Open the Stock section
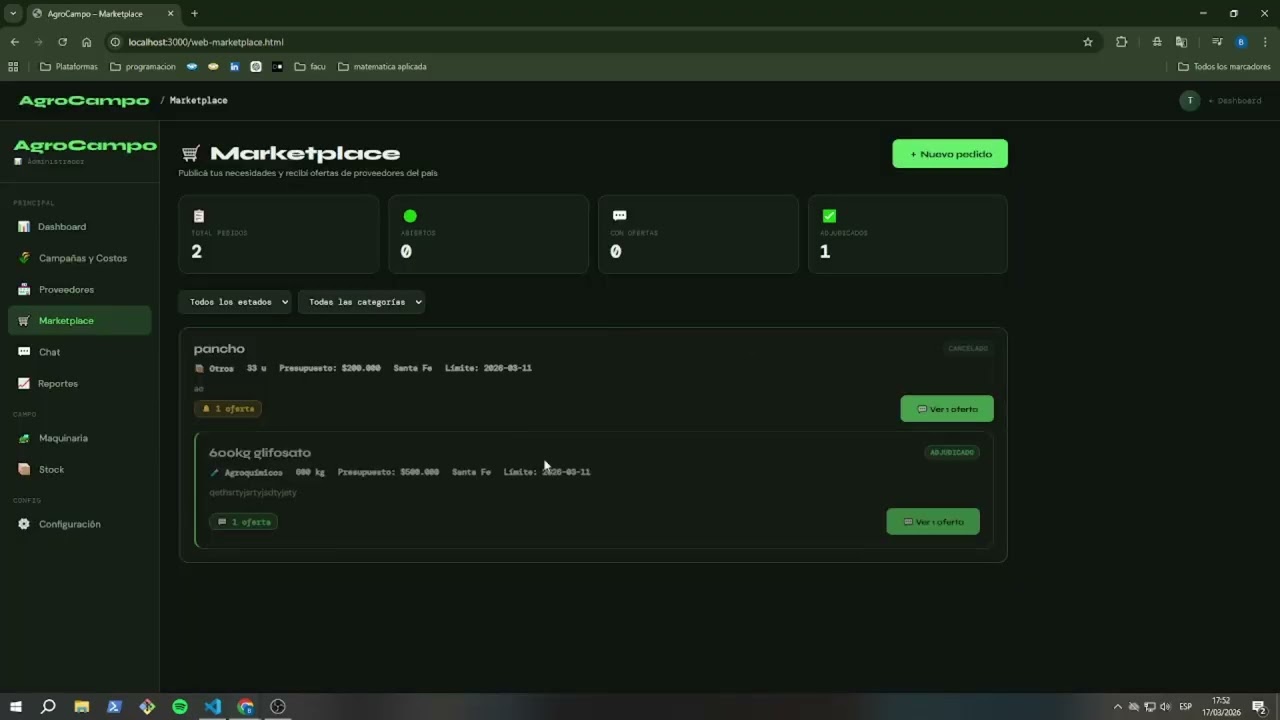Screen dimensions: 1280x720 click(80, 470)
